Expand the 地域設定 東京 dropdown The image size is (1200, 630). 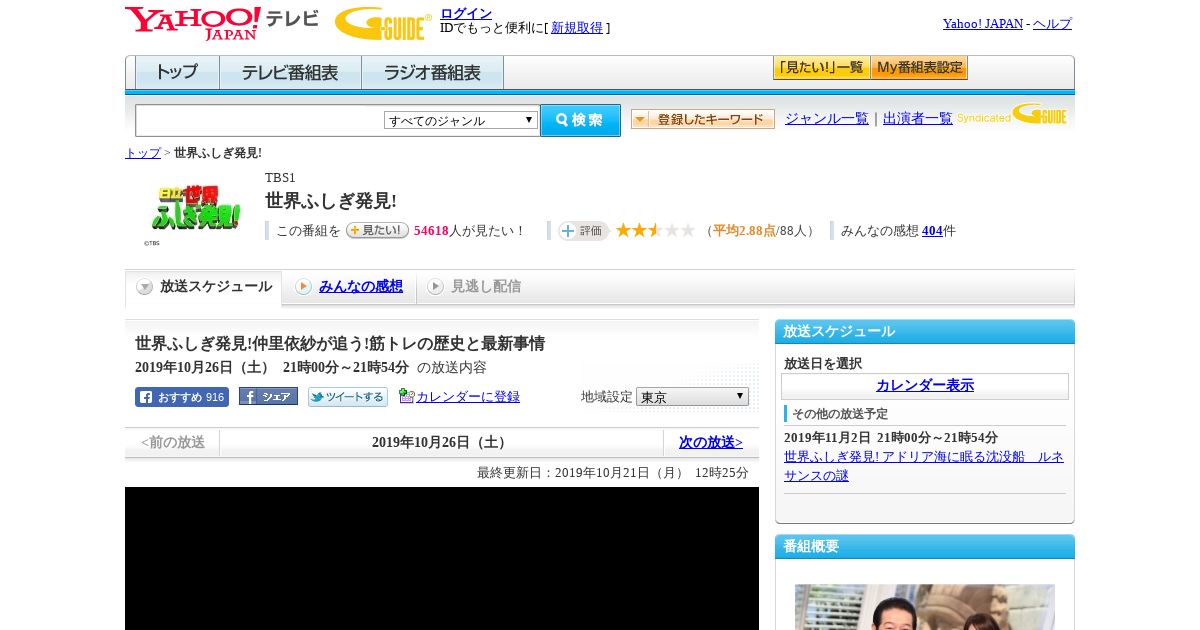[x=692, y=397]
